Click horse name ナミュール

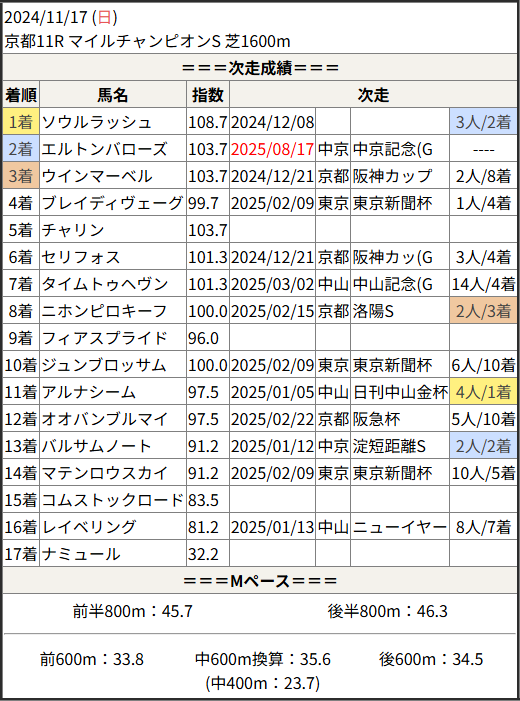[x=80, y=554]
